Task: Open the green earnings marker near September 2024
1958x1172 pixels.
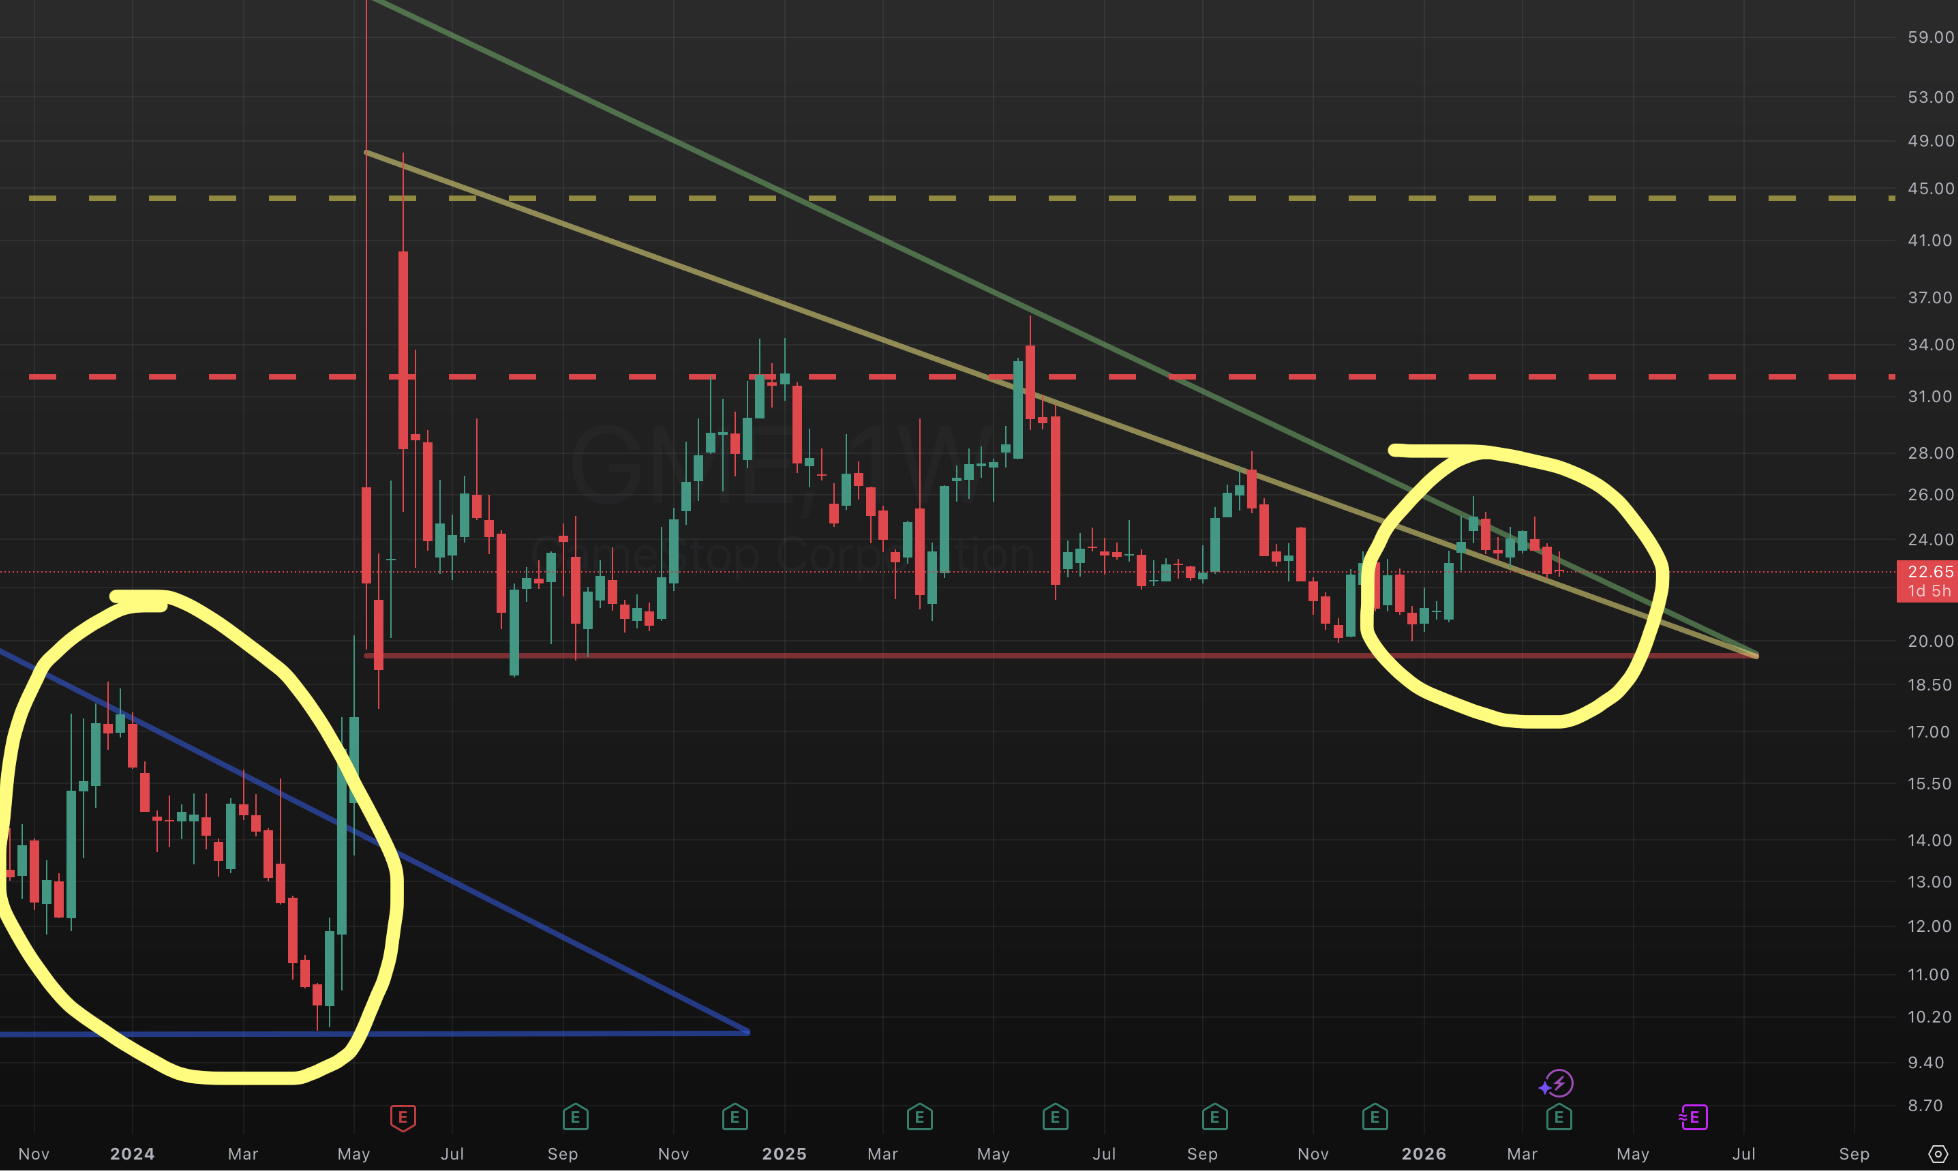Action: point(575,1117)
